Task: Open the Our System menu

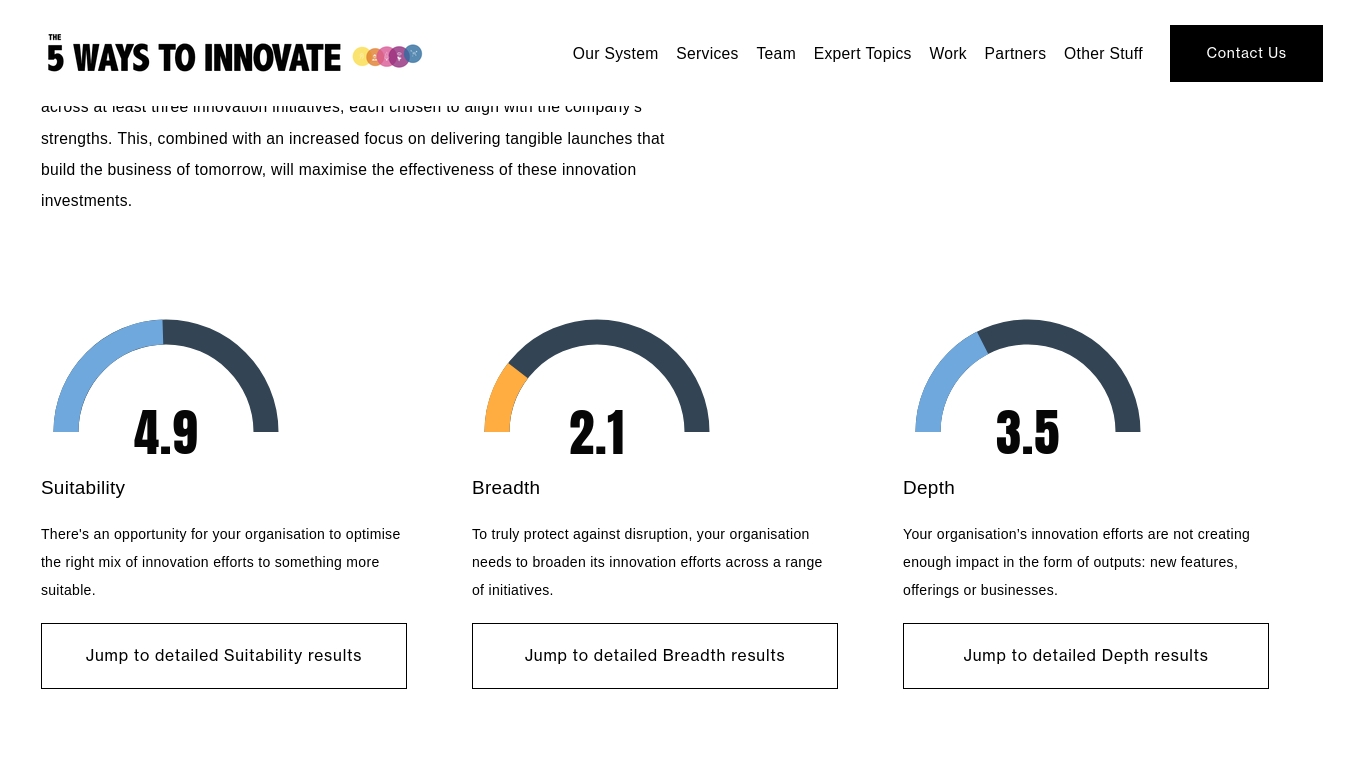Action: [615, 54]
